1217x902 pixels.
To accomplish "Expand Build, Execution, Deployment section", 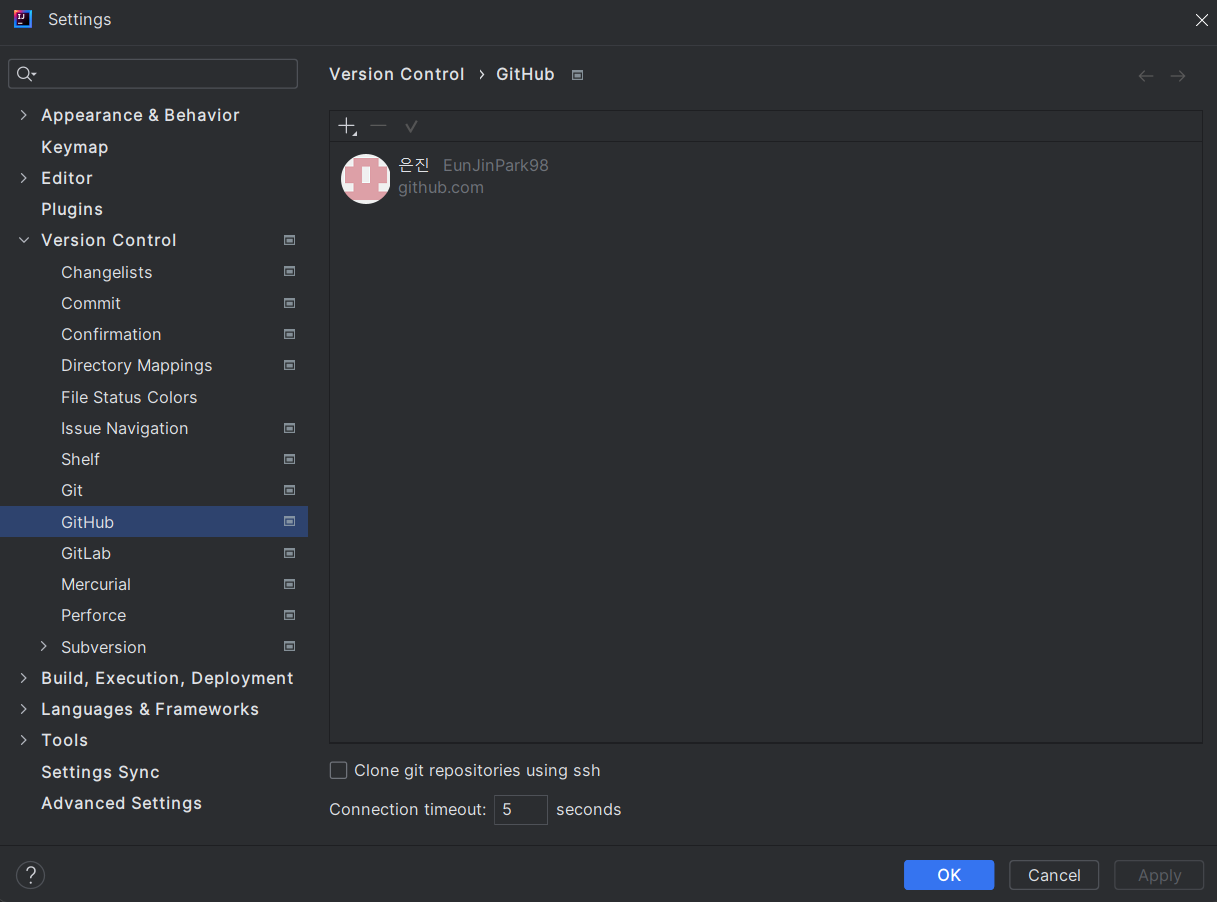I will pos(24,678).
